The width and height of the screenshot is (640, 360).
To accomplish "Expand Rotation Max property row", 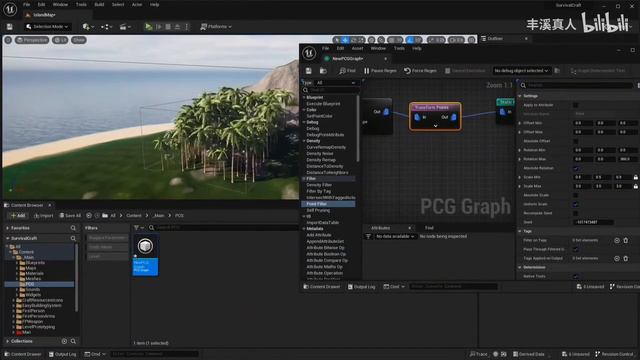I will pos(520,159).
